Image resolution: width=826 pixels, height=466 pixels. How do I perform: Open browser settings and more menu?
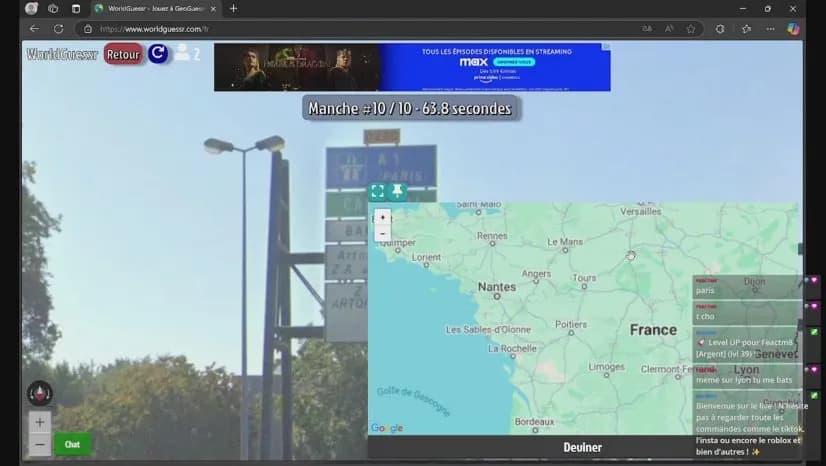click(768, 29)
